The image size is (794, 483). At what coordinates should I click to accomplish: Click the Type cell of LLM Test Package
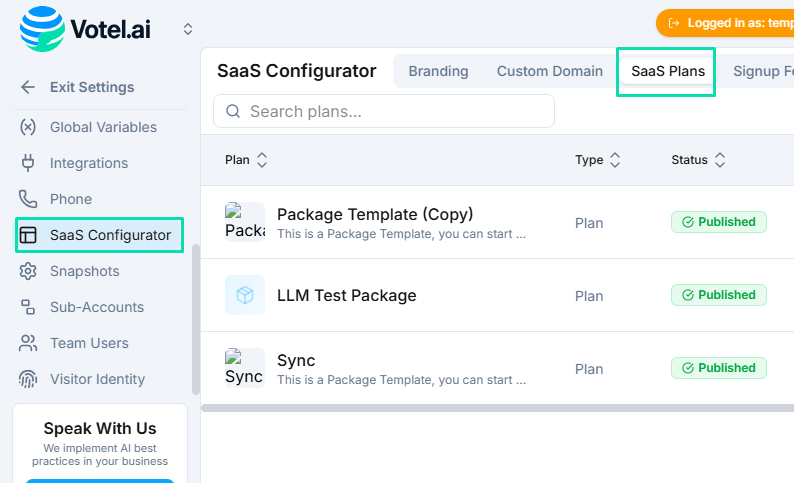tap(589, 296)
